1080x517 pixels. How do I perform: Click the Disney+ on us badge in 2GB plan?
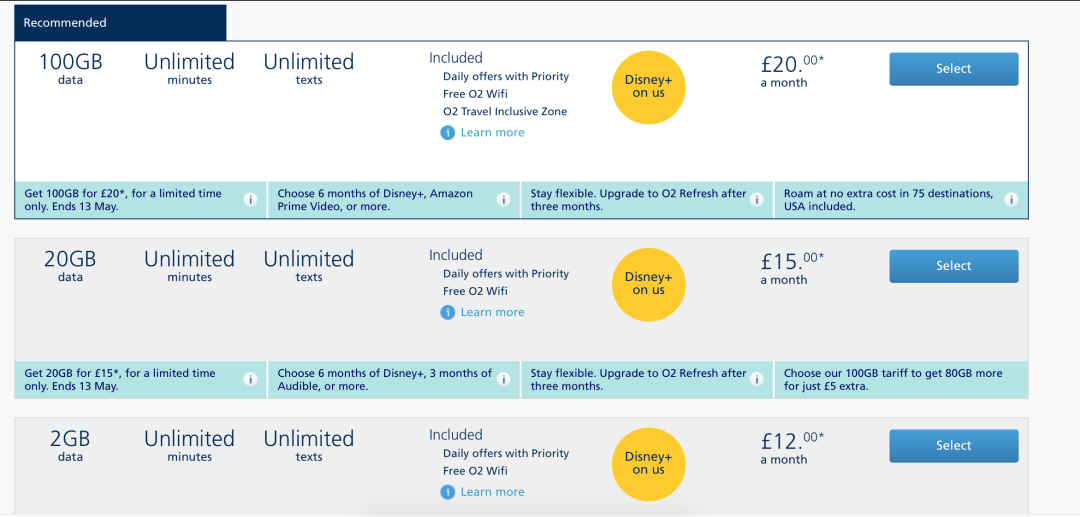point(648,463)
